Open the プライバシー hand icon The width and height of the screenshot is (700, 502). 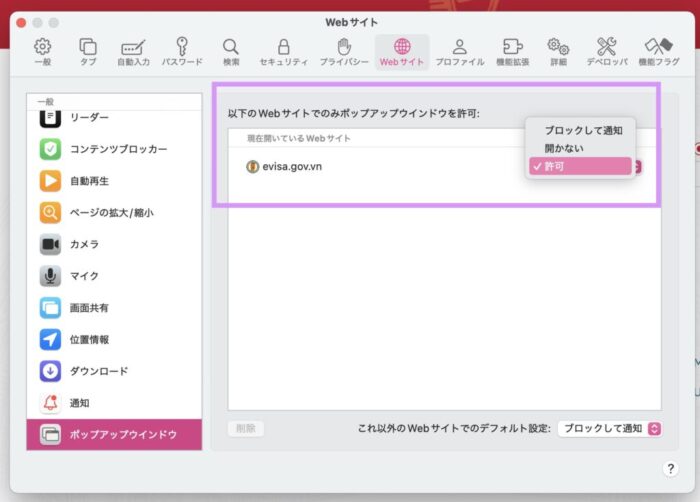344,52
